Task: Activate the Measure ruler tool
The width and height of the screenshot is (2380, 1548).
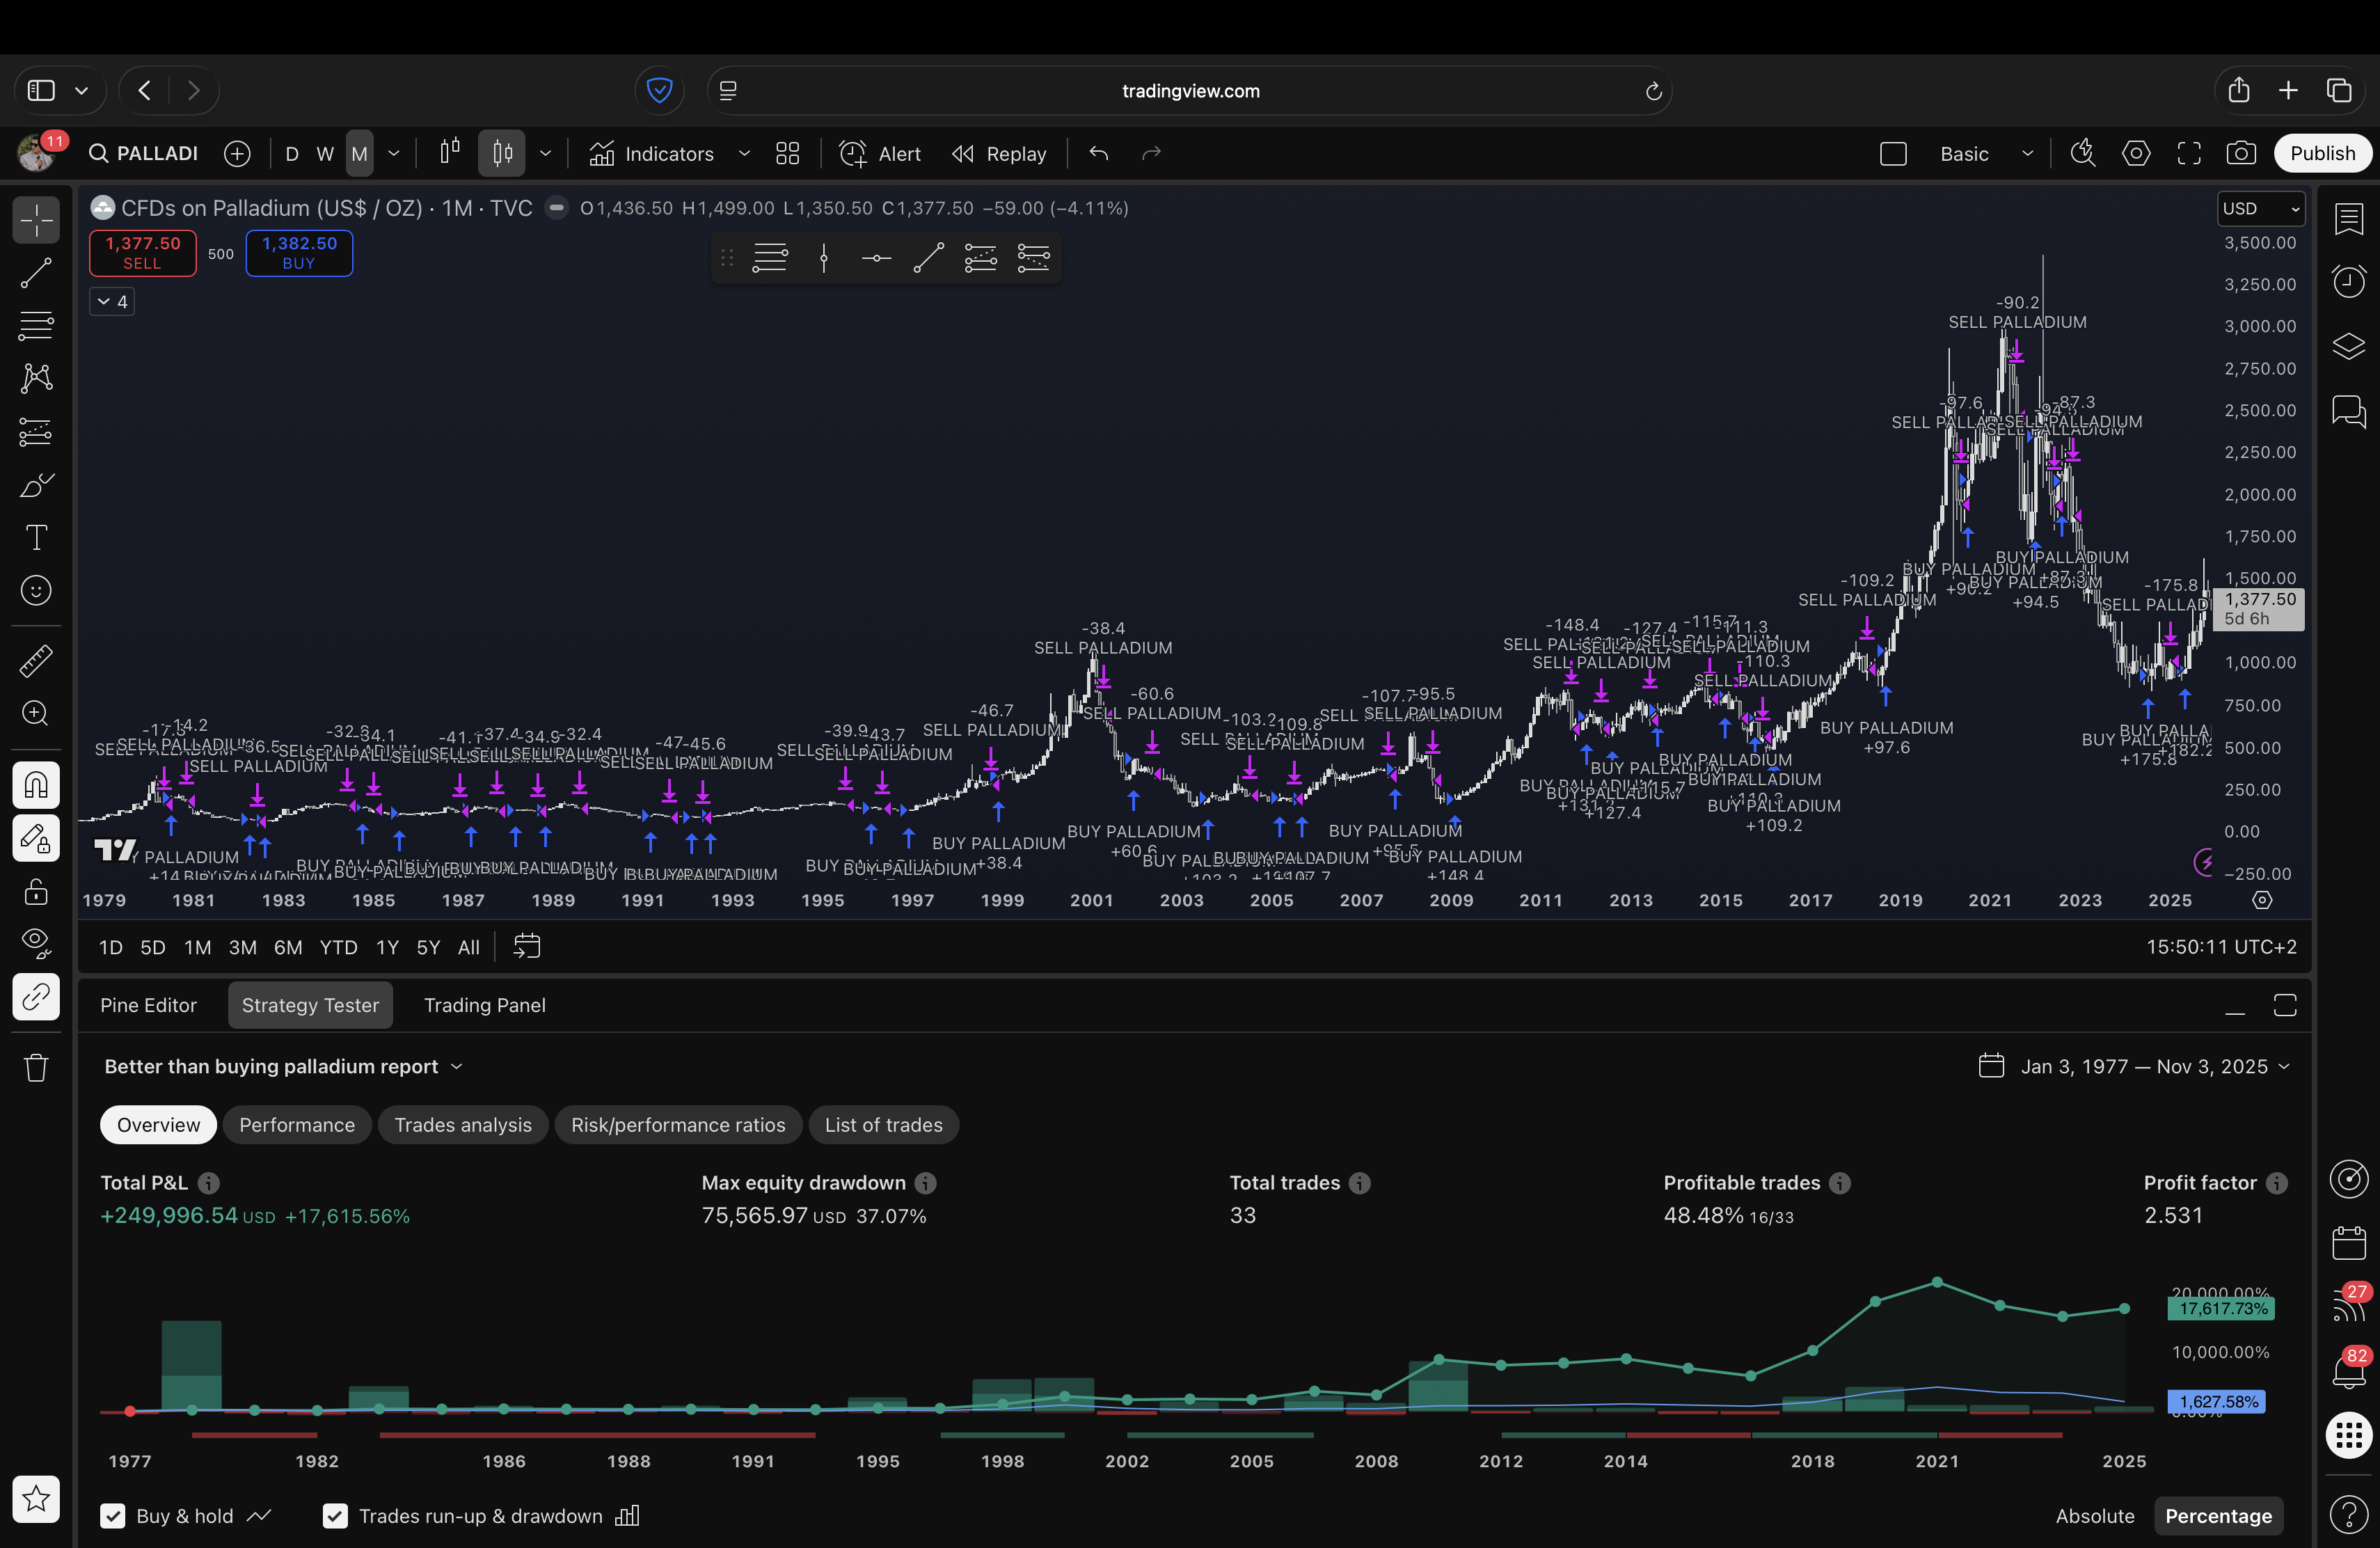Action: coord(36,660)
